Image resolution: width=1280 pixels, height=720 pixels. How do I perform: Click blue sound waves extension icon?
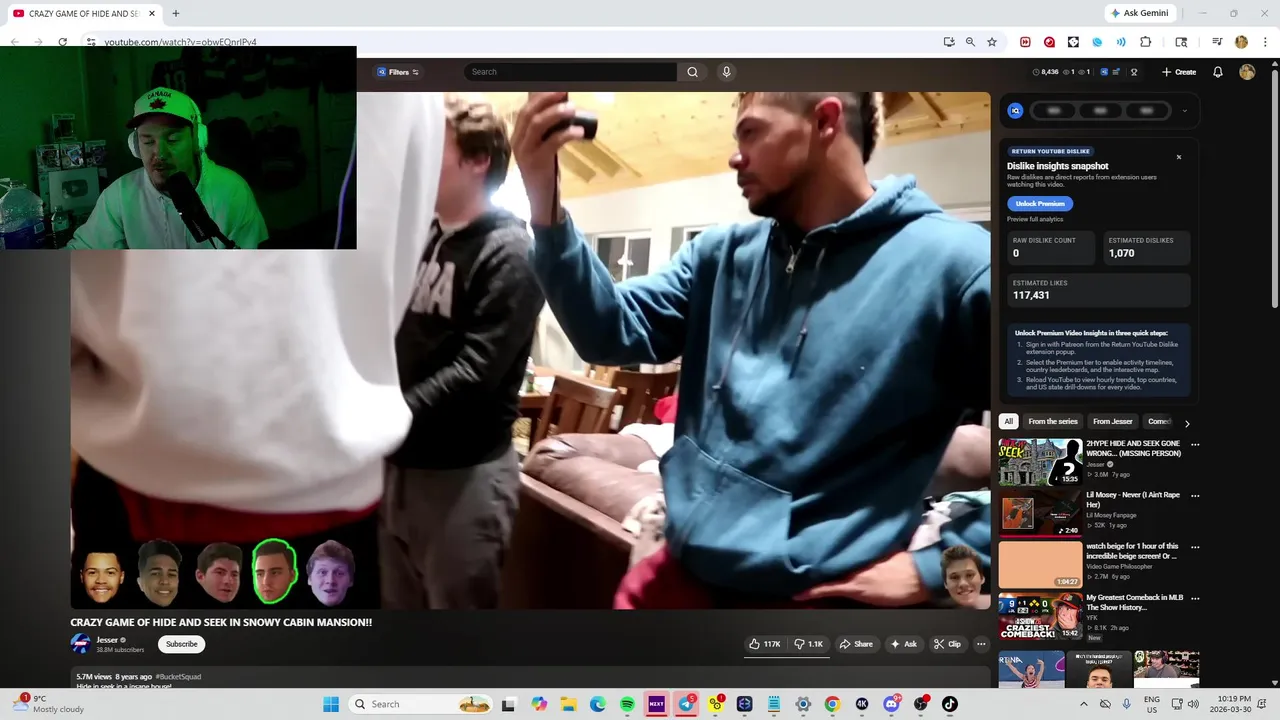pos(1121,42)
